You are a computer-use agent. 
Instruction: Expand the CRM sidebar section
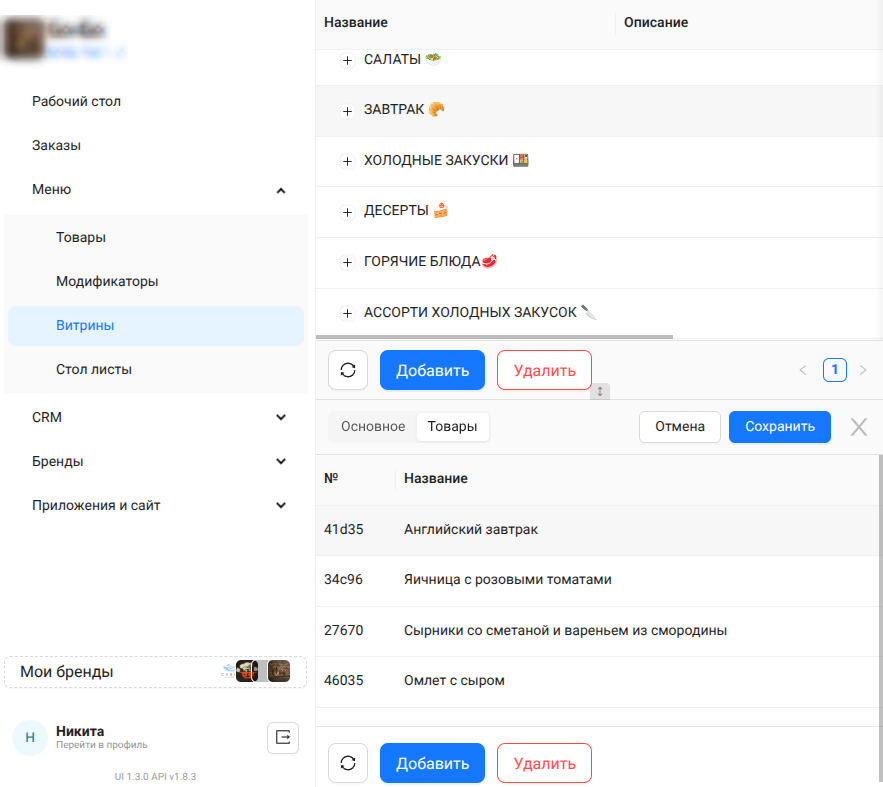tap(281, 418)
